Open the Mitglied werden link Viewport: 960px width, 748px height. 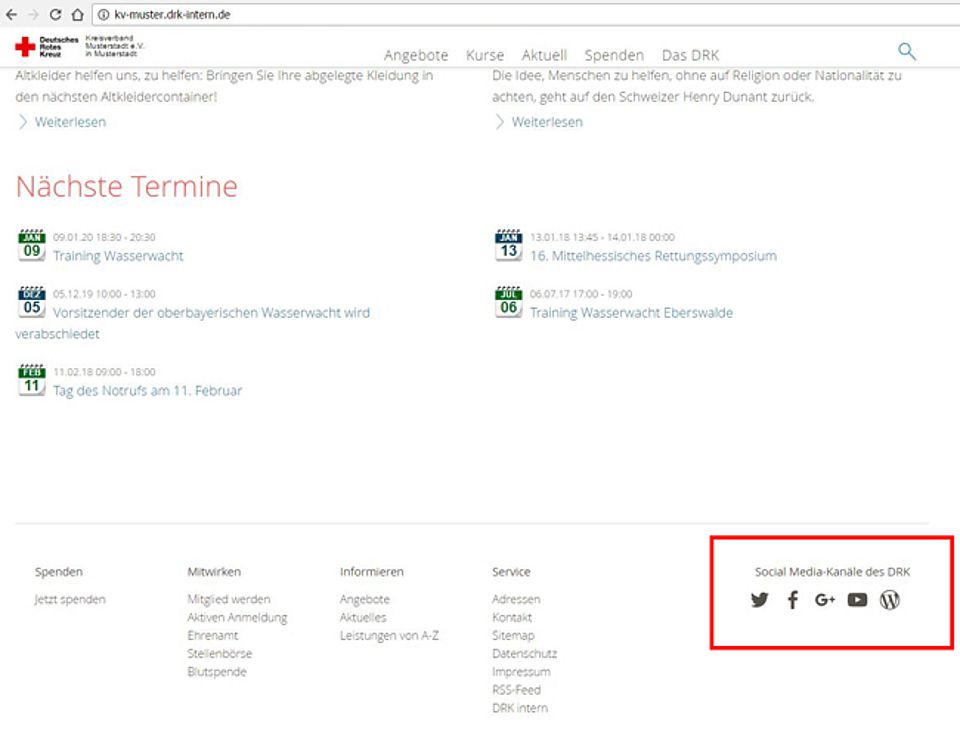pos(228,599)
